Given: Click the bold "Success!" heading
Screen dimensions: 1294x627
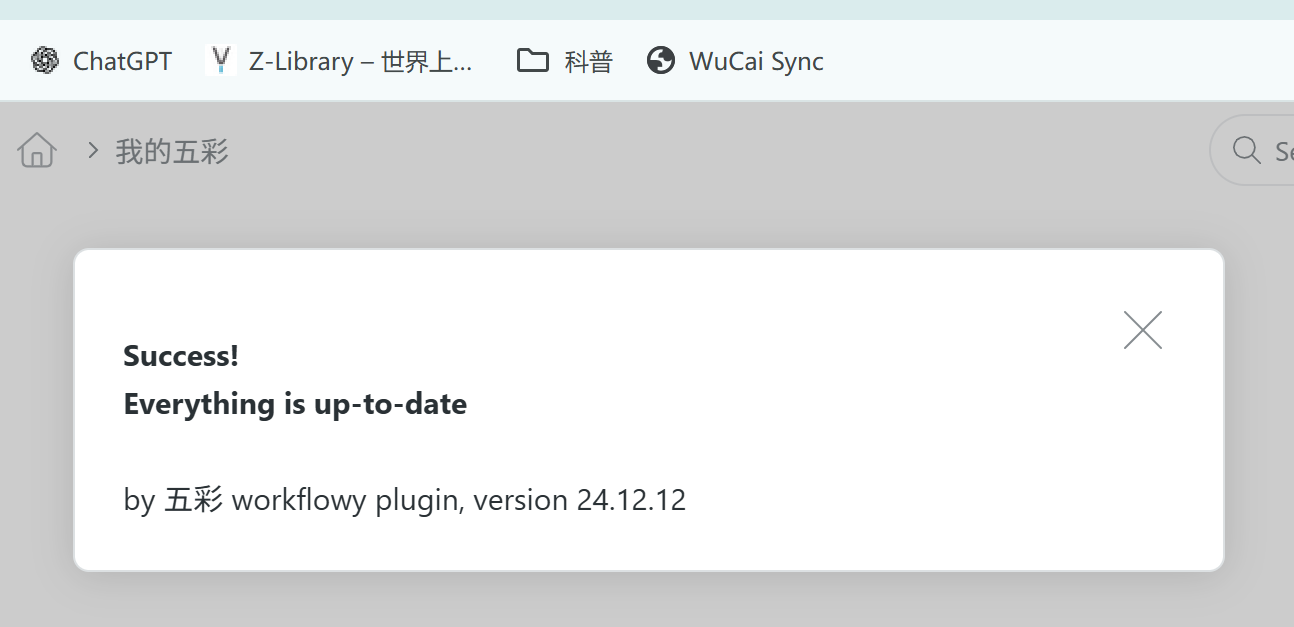Looking at the screenshot, I should [181, 356].
